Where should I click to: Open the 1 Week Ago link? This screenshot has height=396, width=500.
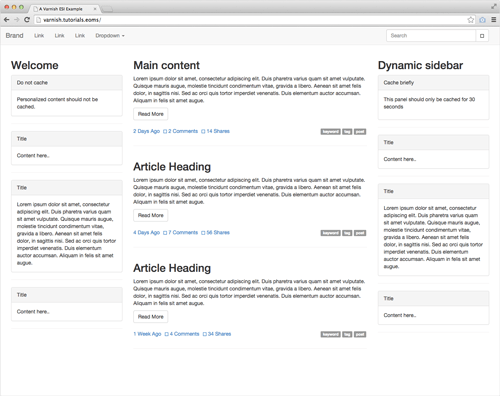point(147,334)
